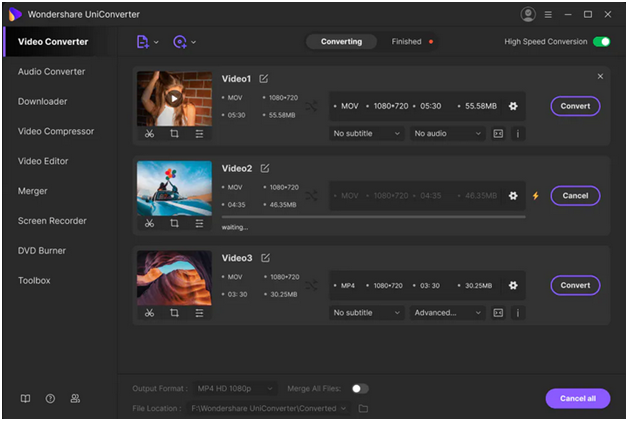This screenshot has width=628, height=421.
Task: Open Output Format MP4 HD 1080p dropdown
Action: coord(235,389)
